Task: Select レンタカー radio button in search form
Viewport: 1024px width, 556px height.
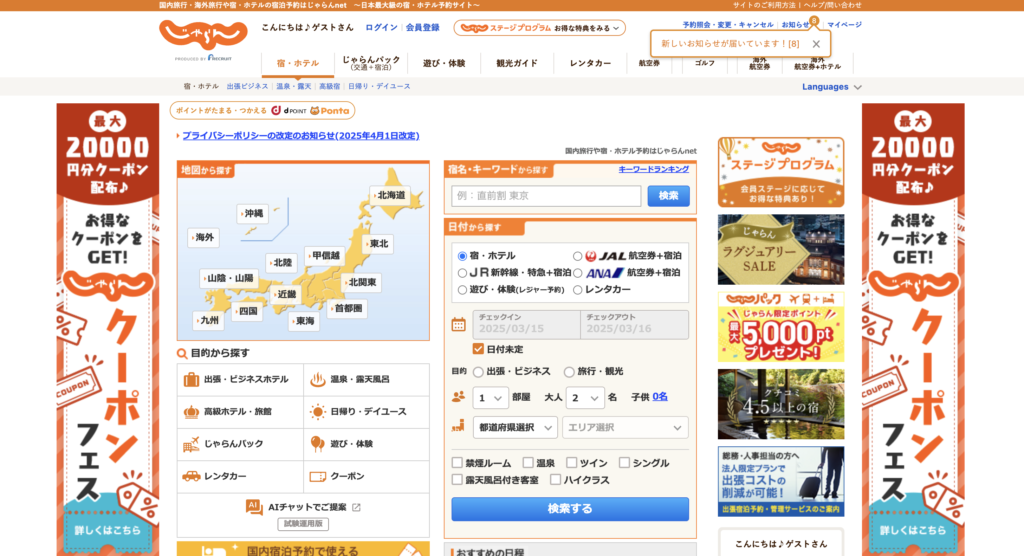Action: 577,289
